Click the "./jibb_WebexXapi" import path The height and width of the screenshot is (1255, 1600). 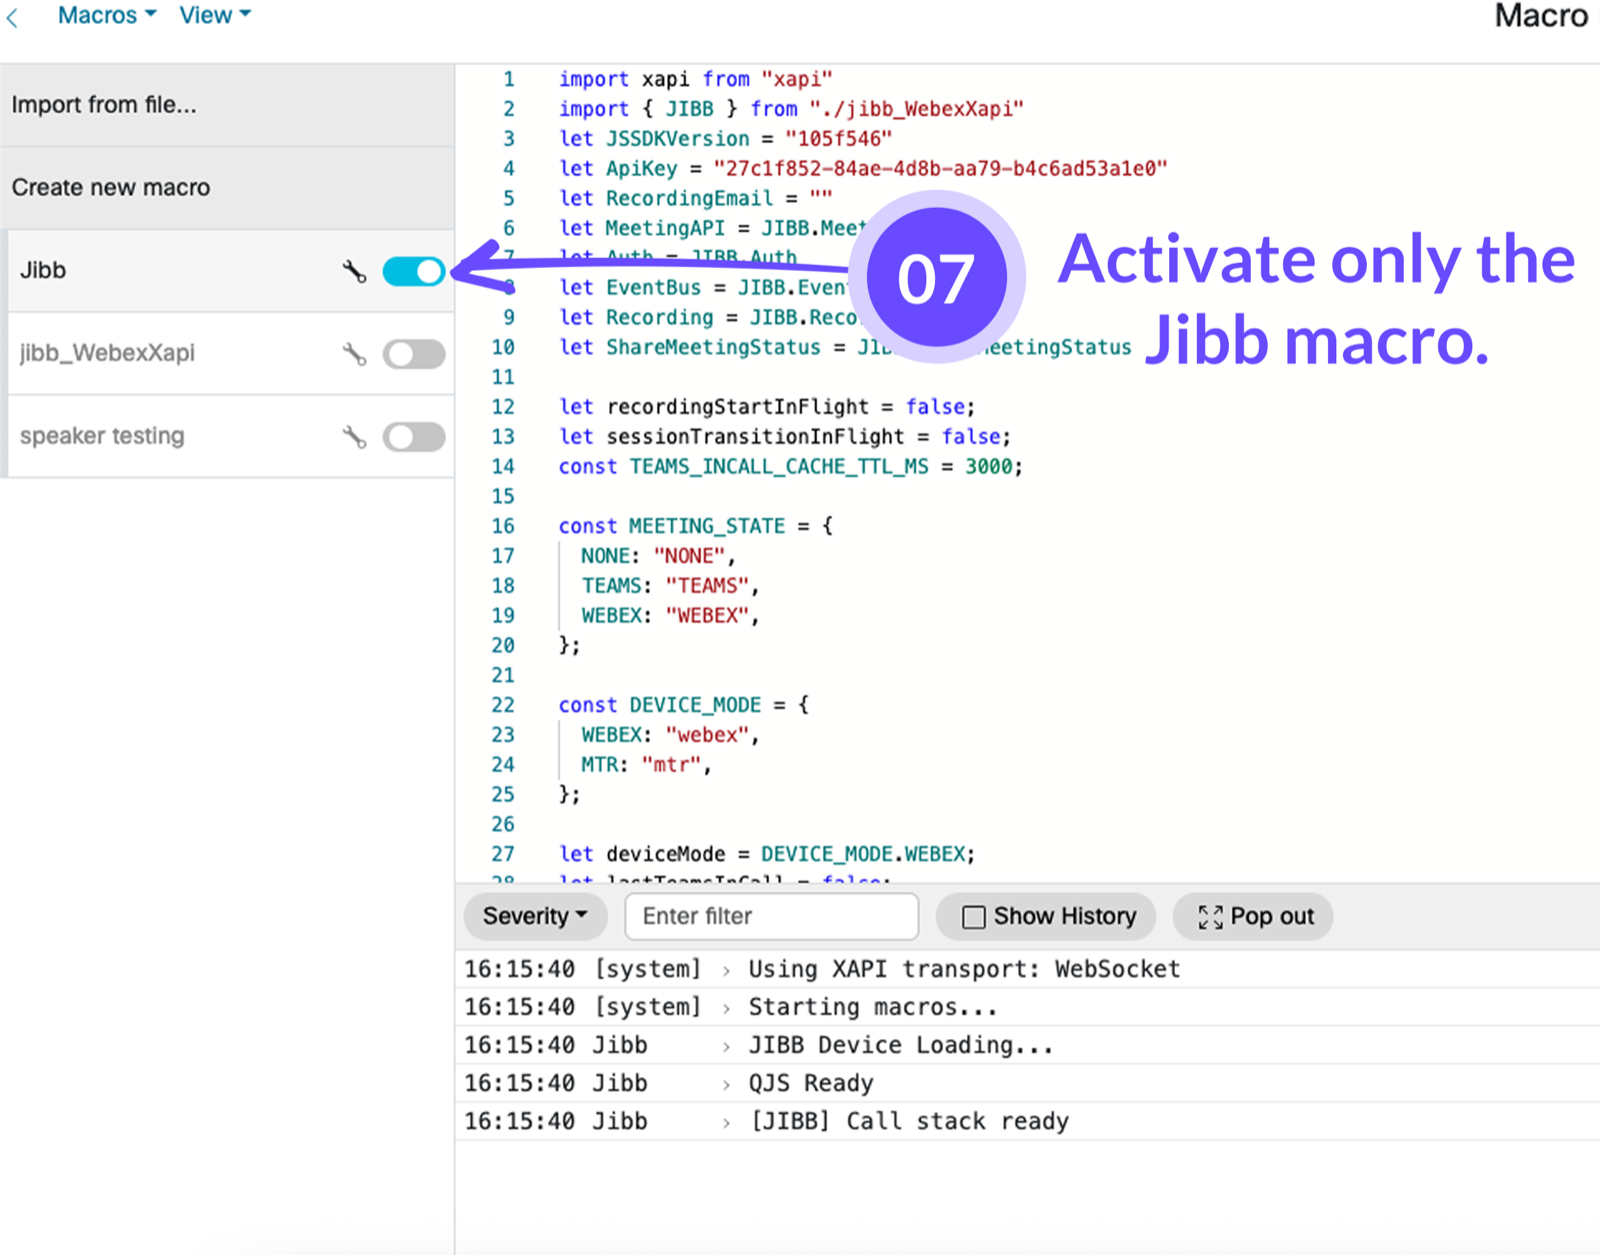[916, 108]
